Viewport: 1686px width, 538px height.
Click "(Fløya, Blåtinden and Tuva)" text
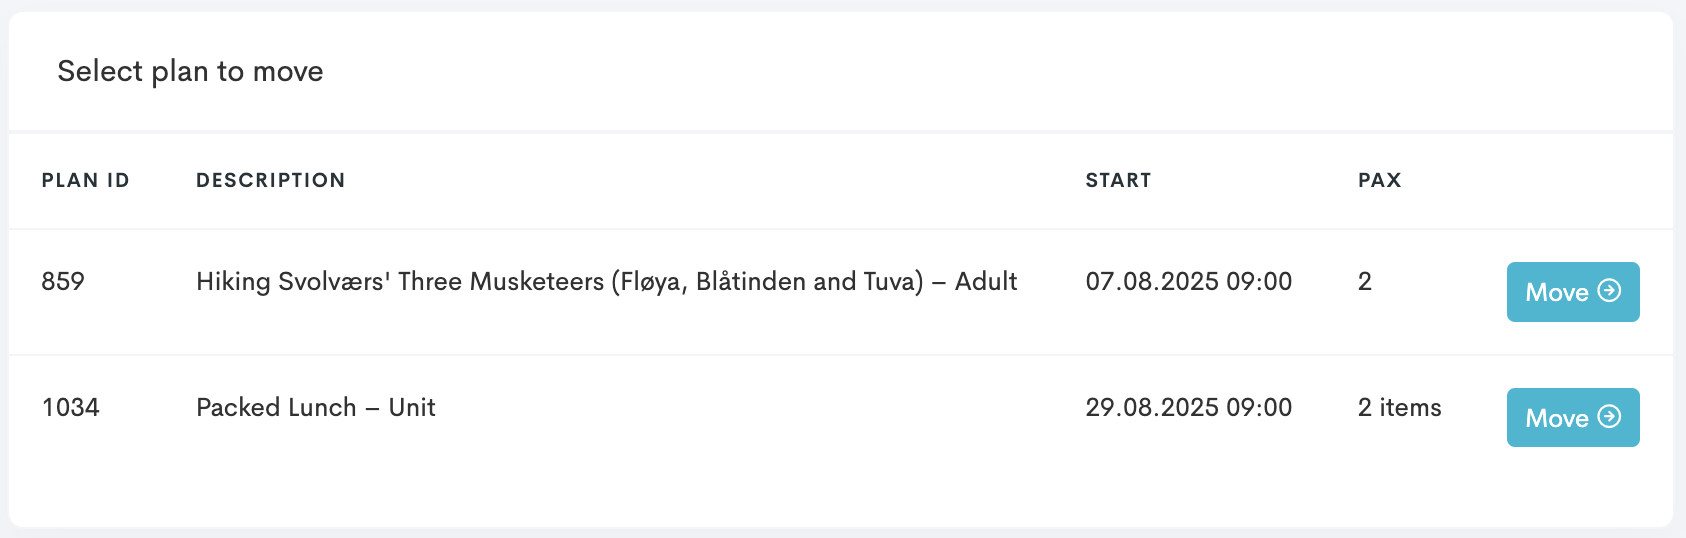point(767,282)
